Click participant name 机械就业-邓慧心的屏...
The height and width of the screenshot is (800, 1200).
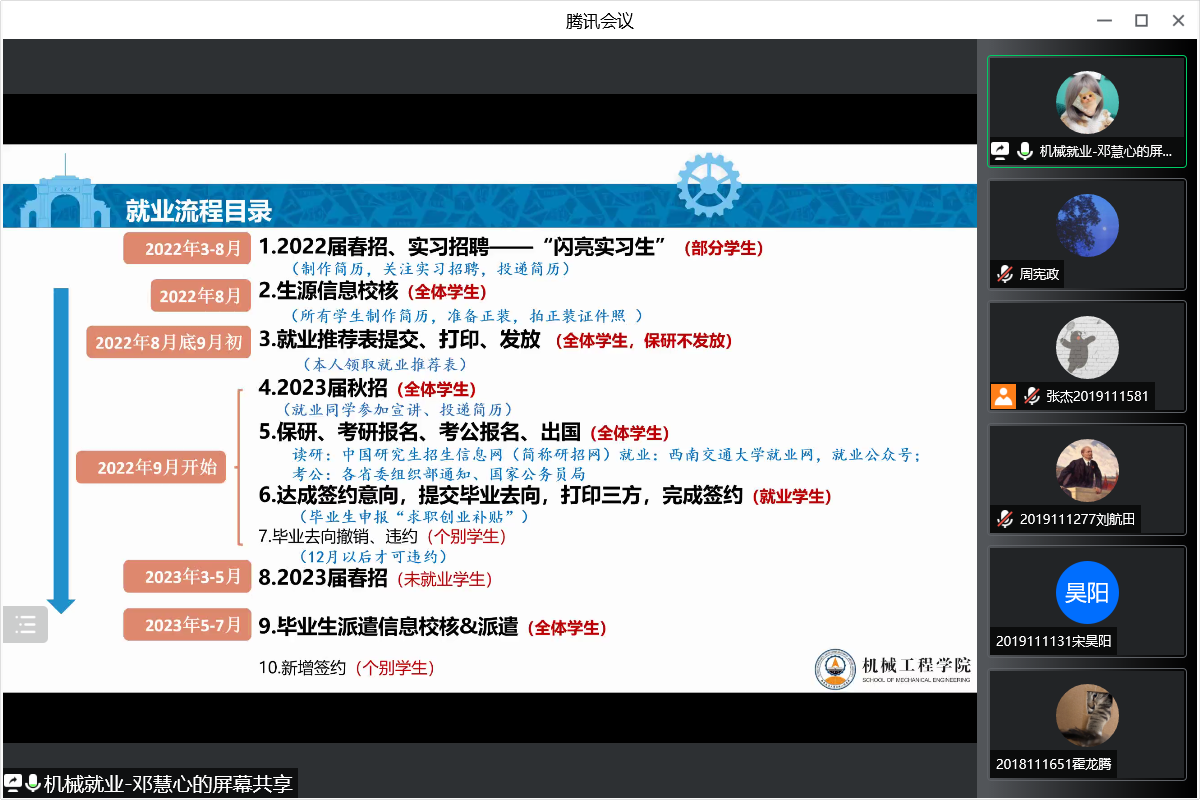pyautogui.click(x=1105, y=151)
